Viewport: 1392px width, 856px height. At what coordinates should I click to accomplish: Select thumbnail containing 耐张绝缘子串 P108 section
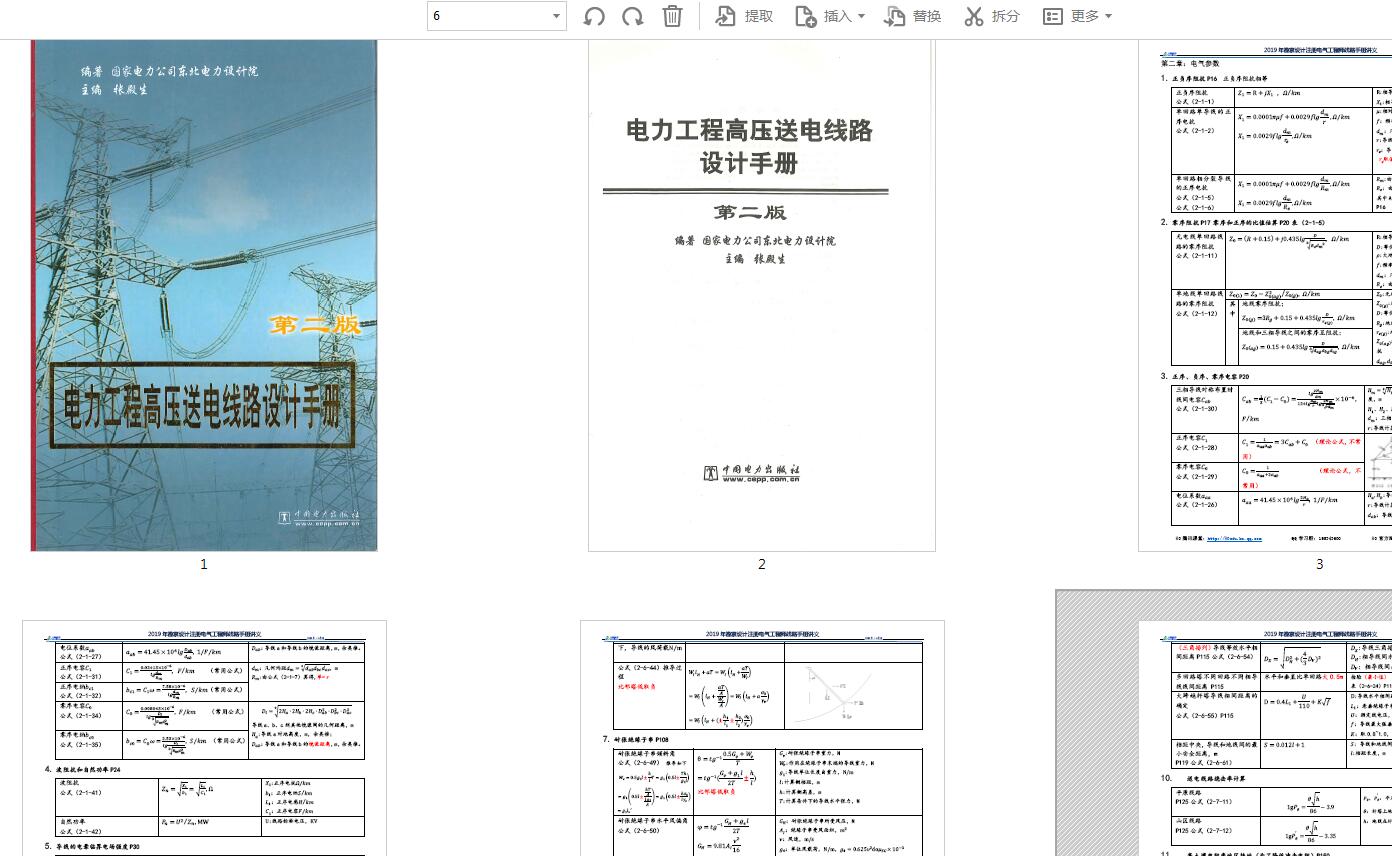[762, 738]
